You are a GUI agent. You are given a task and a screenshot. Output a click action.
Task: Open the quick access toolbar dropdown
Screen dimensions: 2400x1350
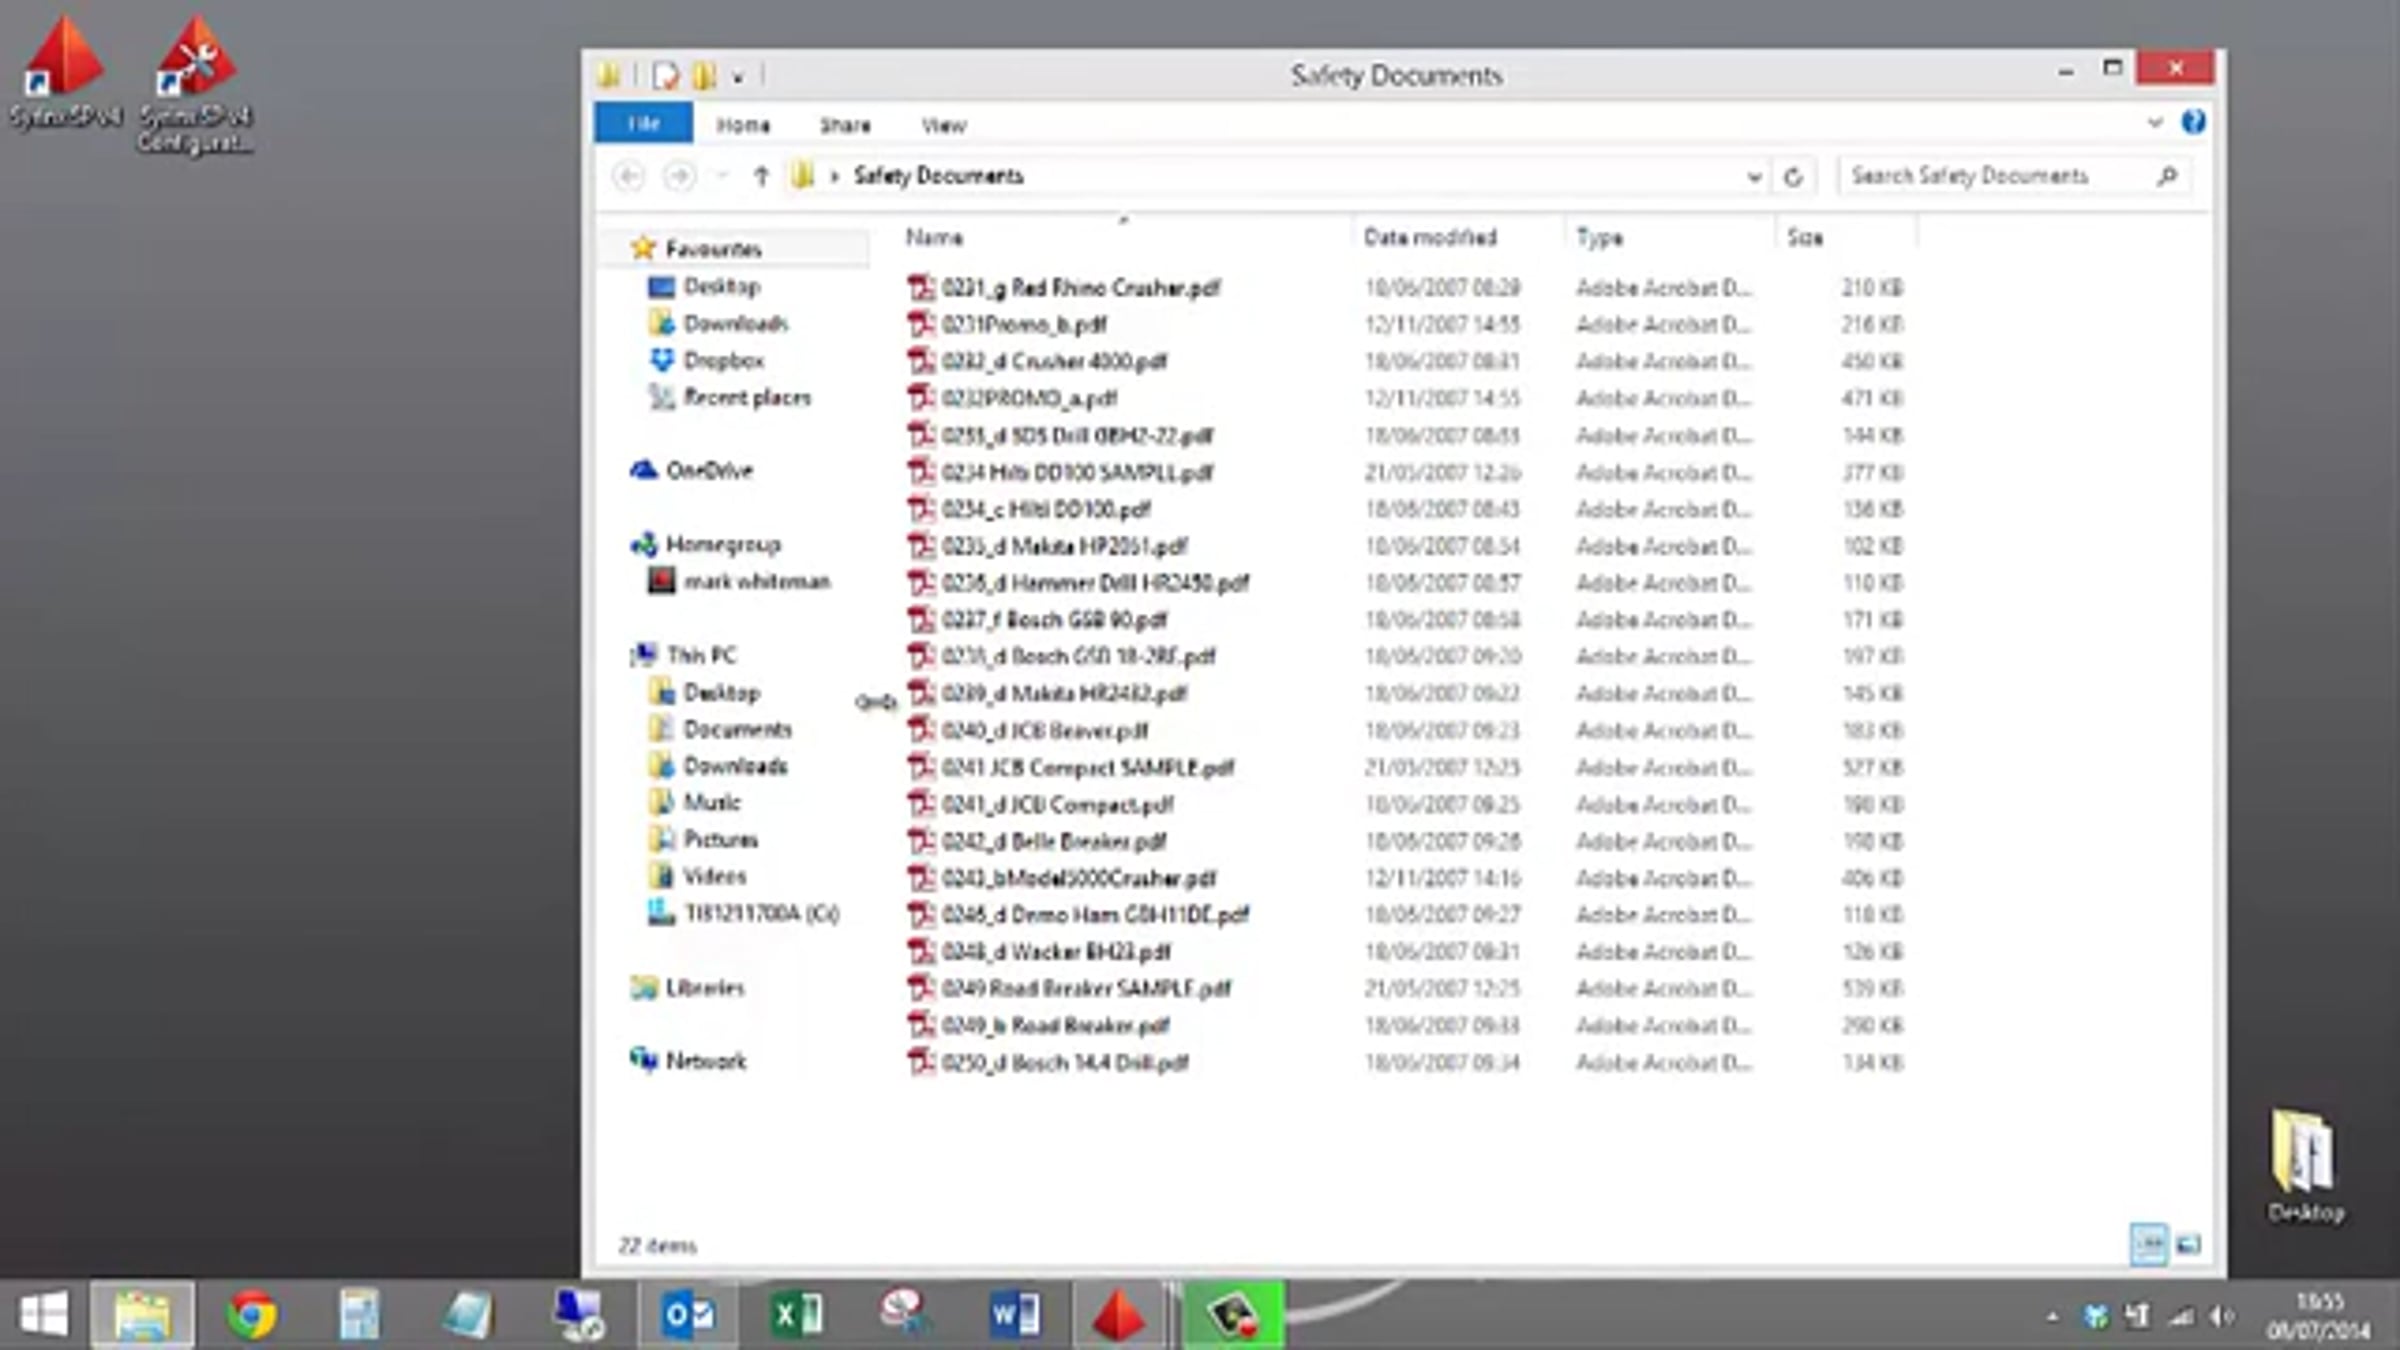pos(738,76)
